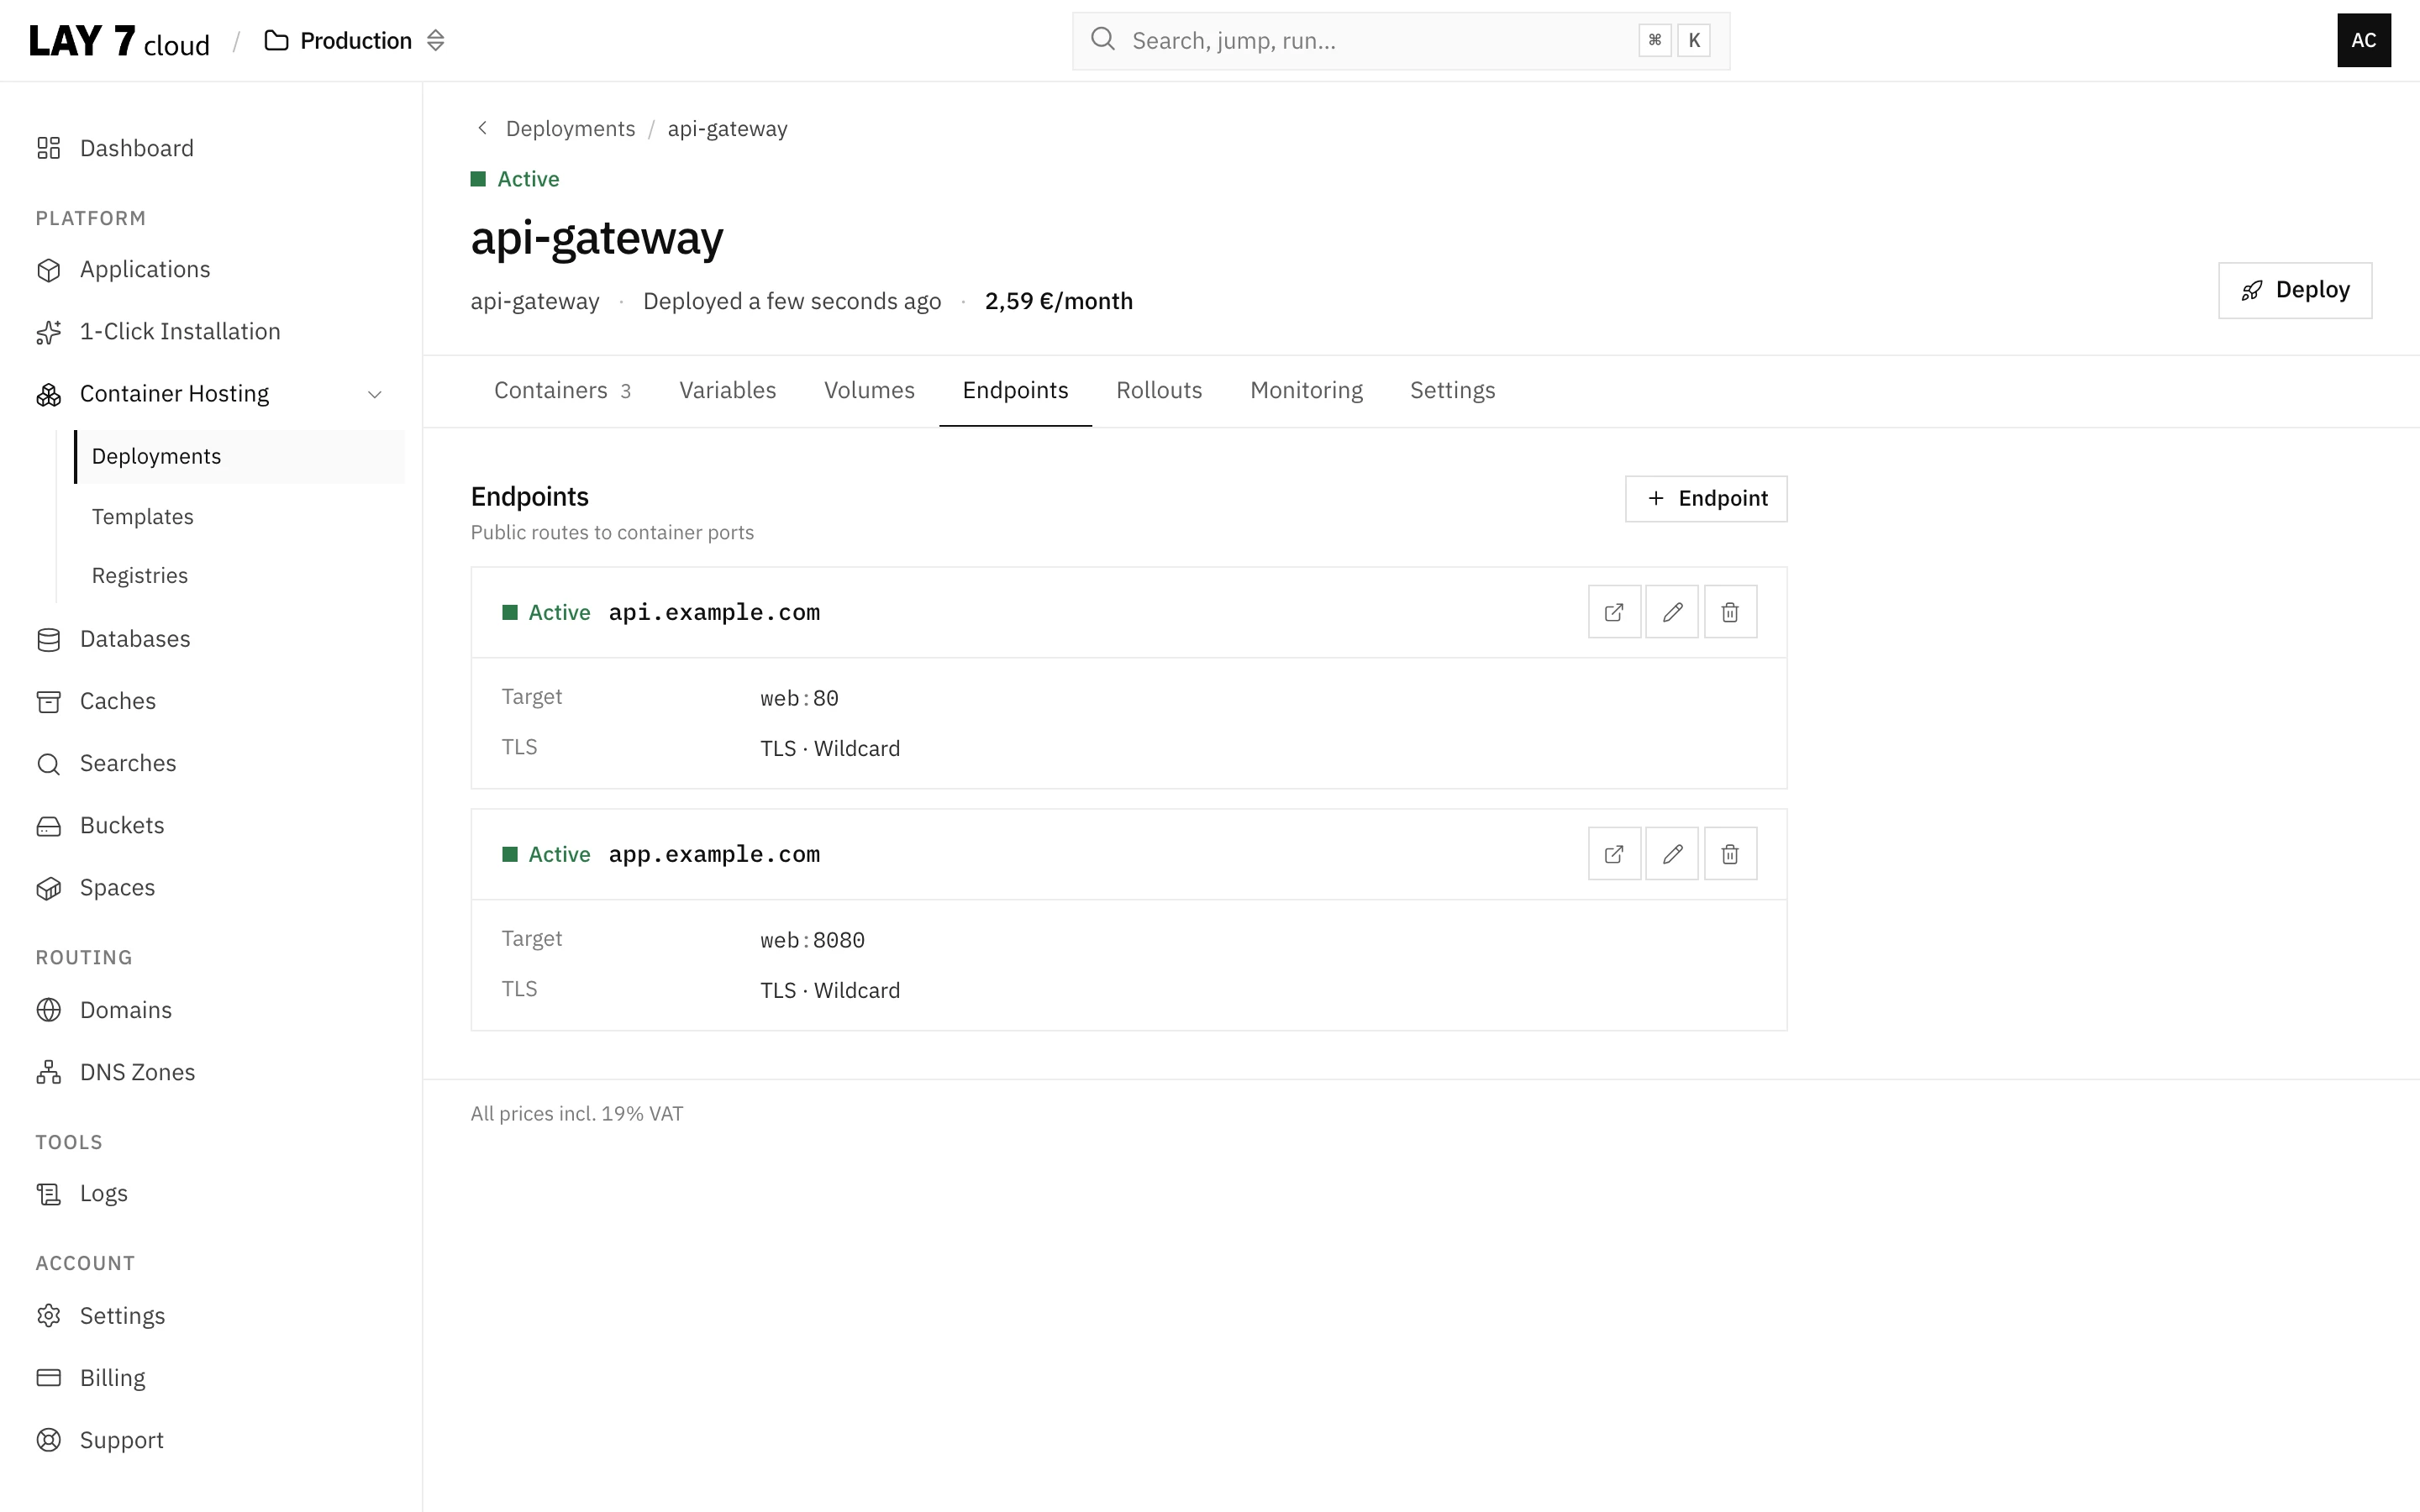Click the Container Hosting icon
The width and height of the screenshot is (2420, 1512).
(48, 394)
